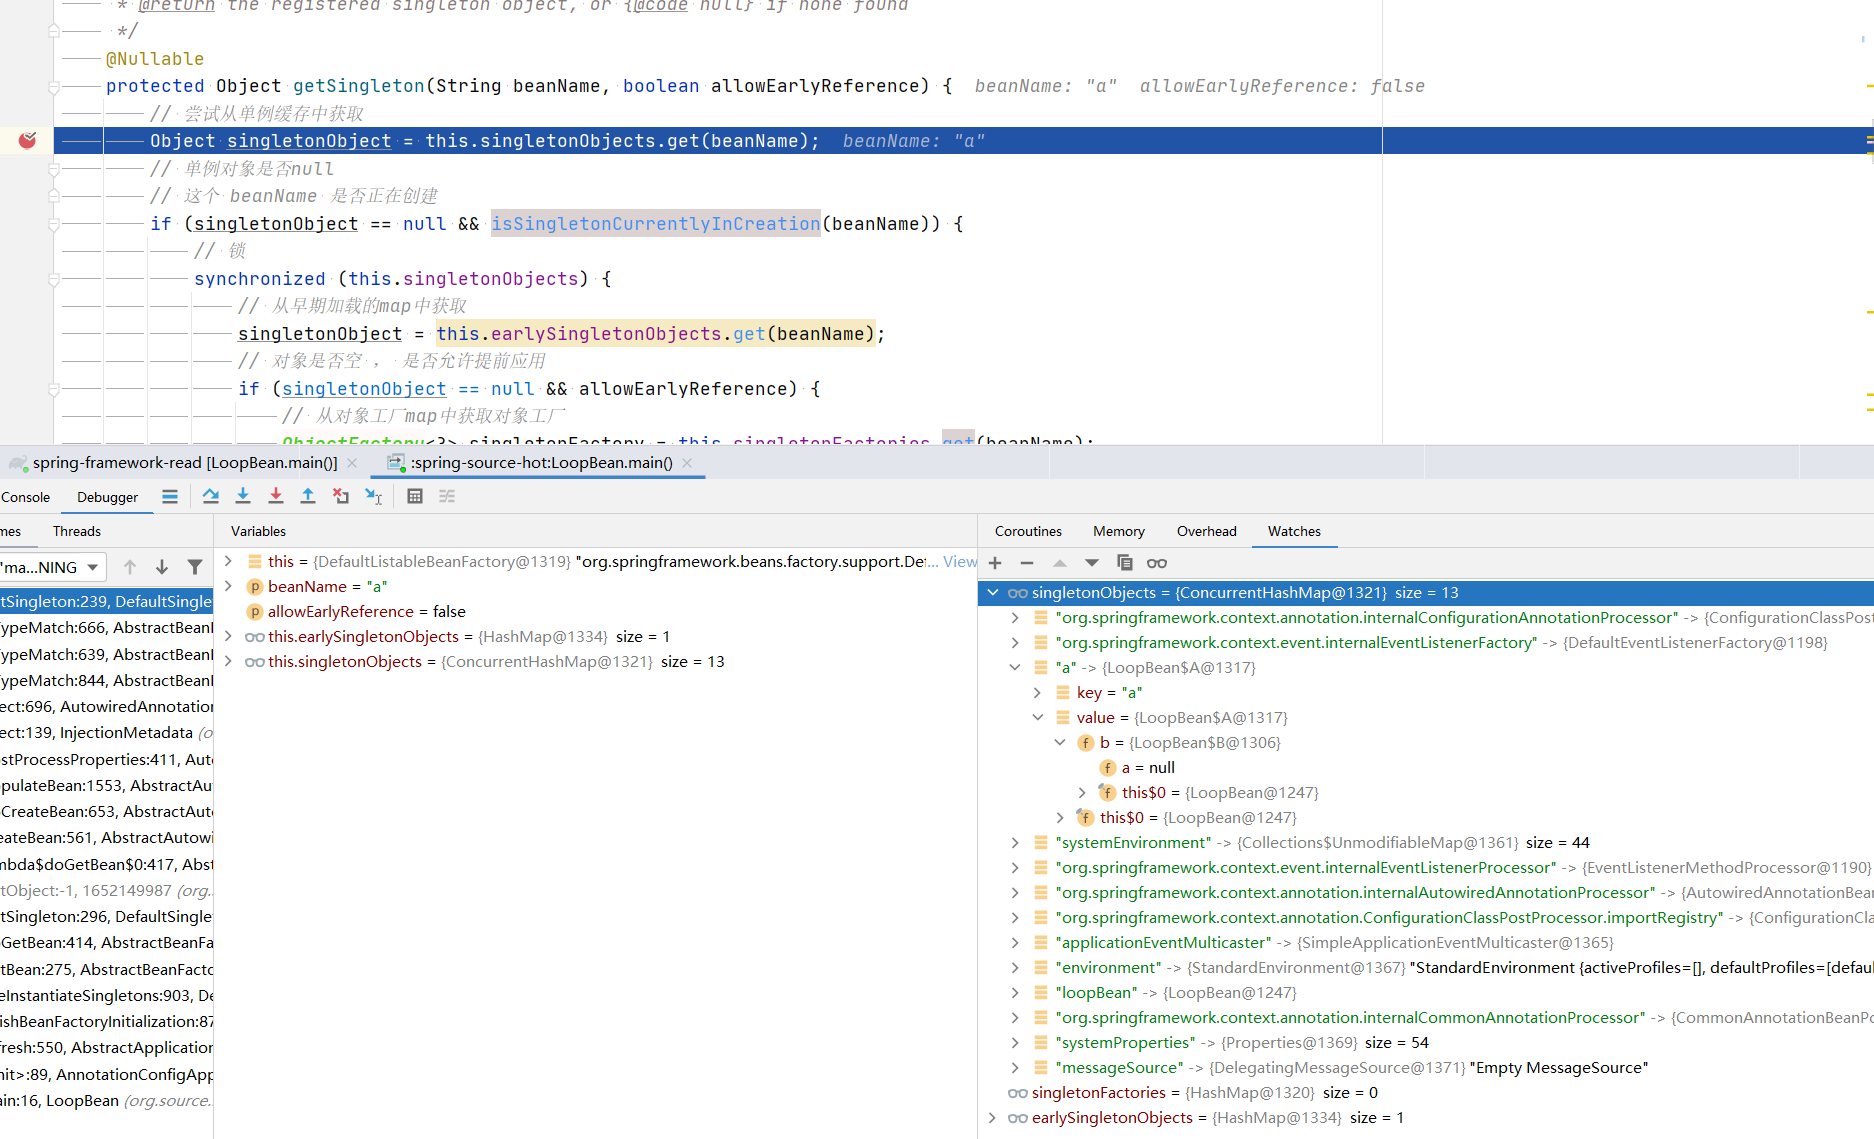1874x1139 pixels.
Task: Toggle the glasses icon in Watches toolbar
Action: [1157, 563]
